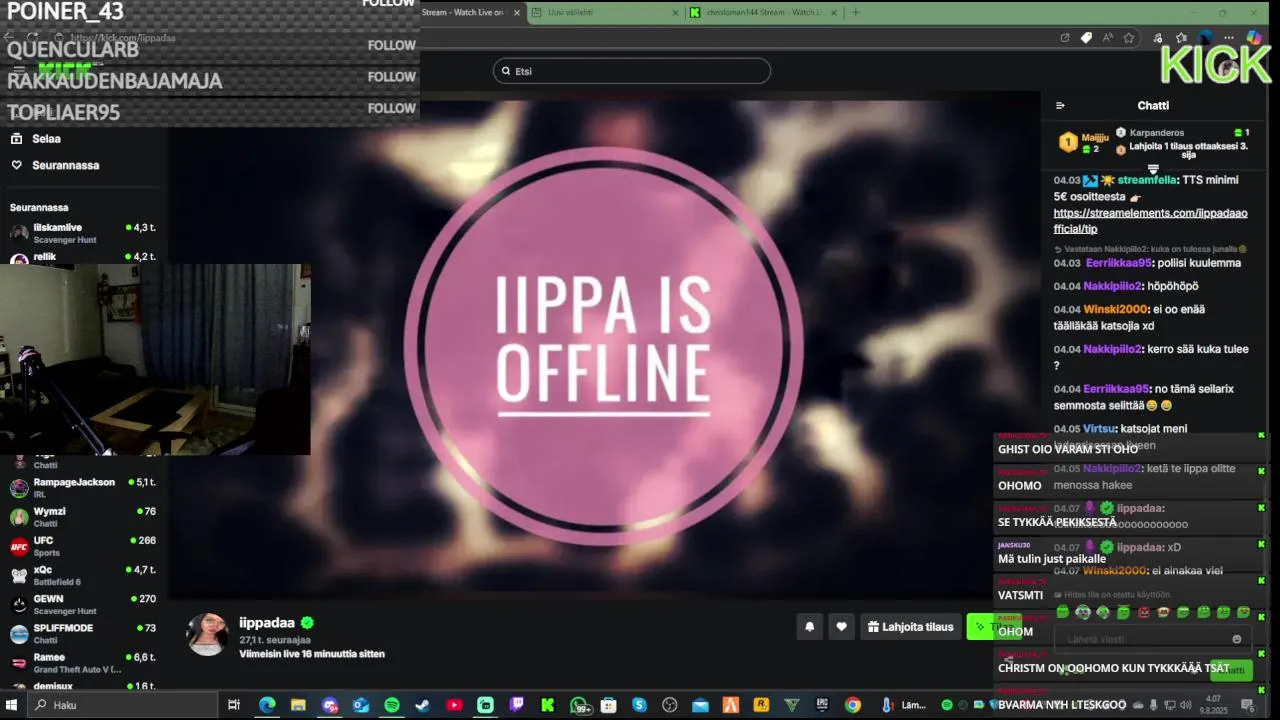Viewport: 1280px width, 720px height.
Task: Open Epic Games from taskbar
Action: (x=822, y=705)
